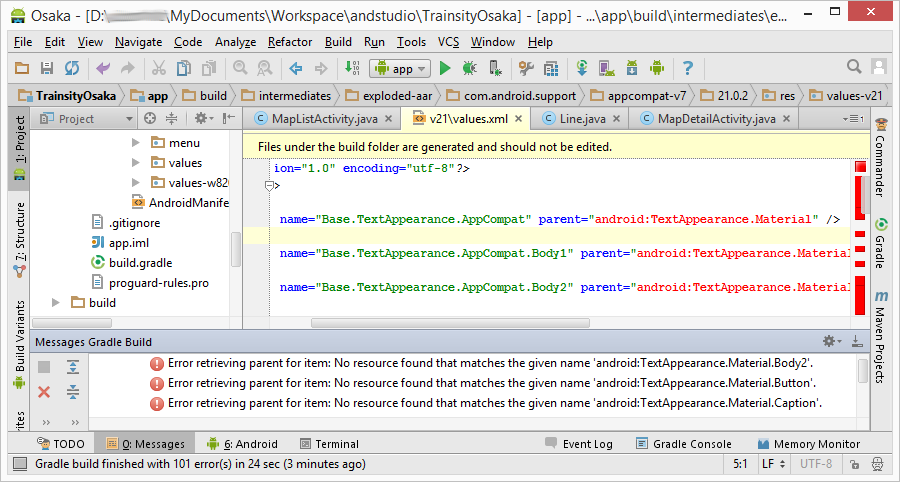900x482 pixels.
Task: Open the Event Log window
Action: click(x=579, y=444)
